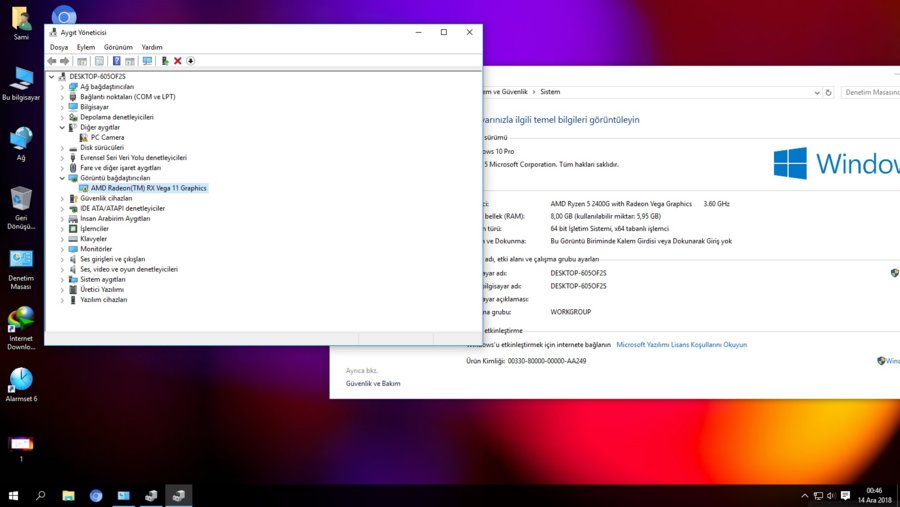Click the shield icon beside computer name
900x507 pixels.
894,273
